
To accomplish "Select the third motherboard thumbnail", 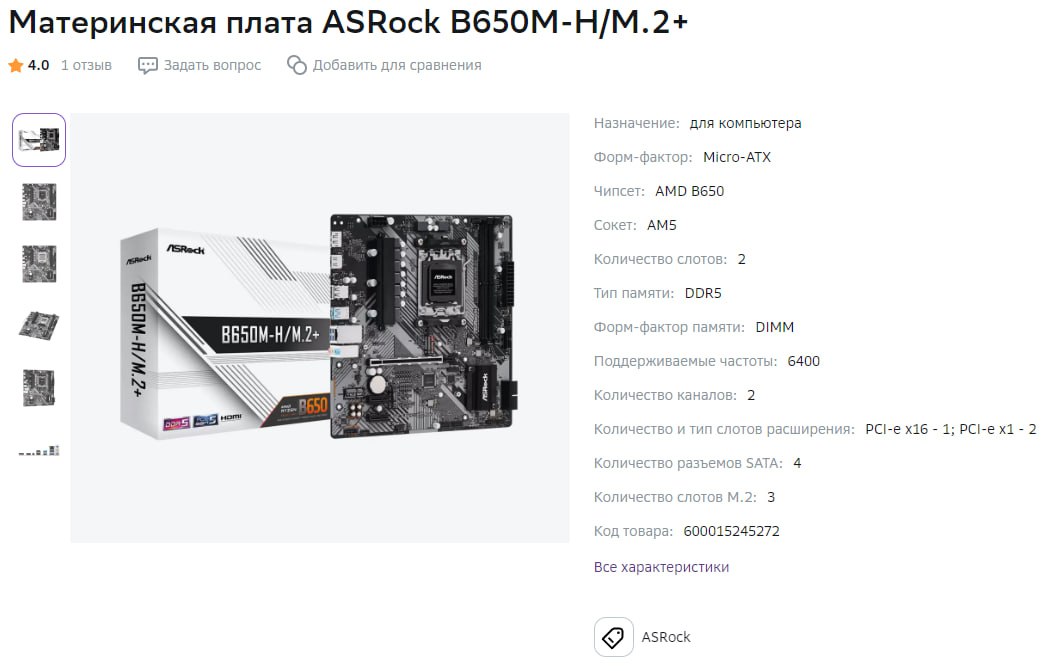I will click(39, 264).
